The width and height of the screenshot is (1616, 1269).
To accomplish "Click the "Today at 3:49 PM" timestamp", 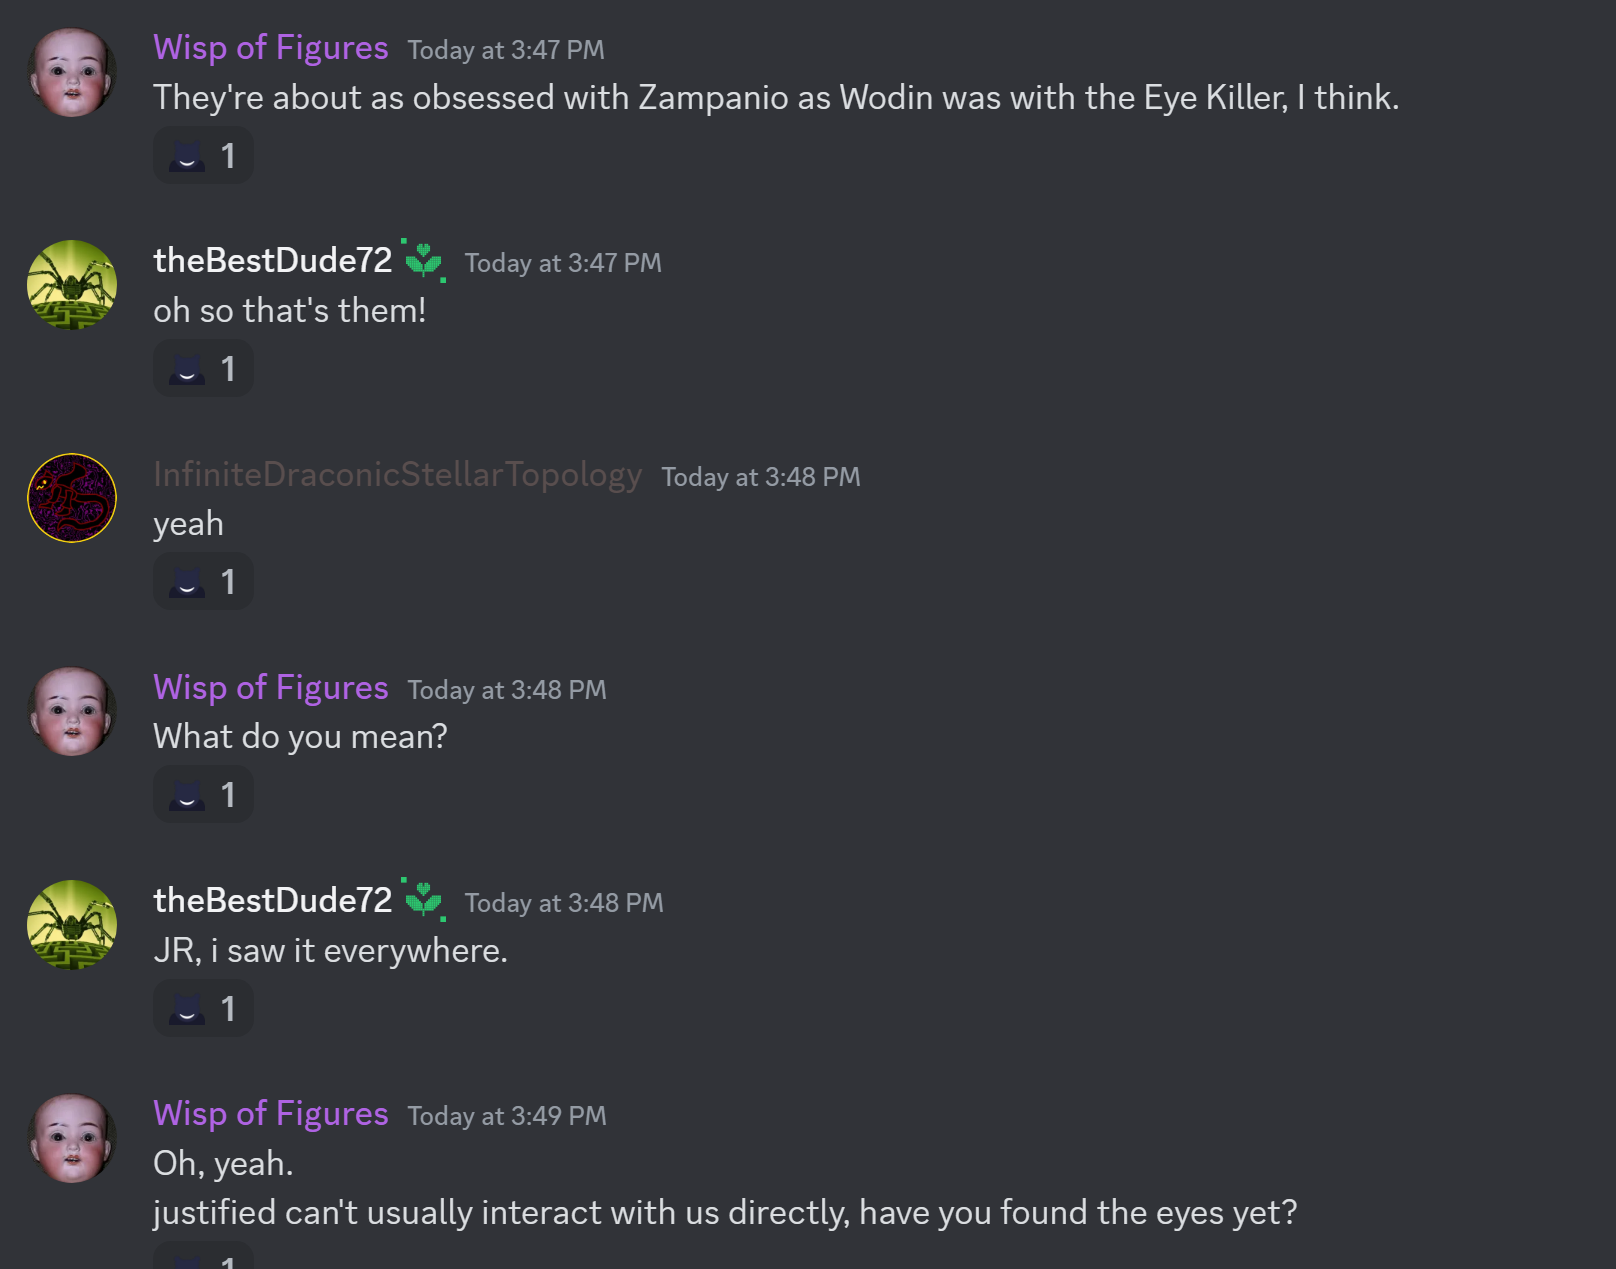I will point(507,1116).
